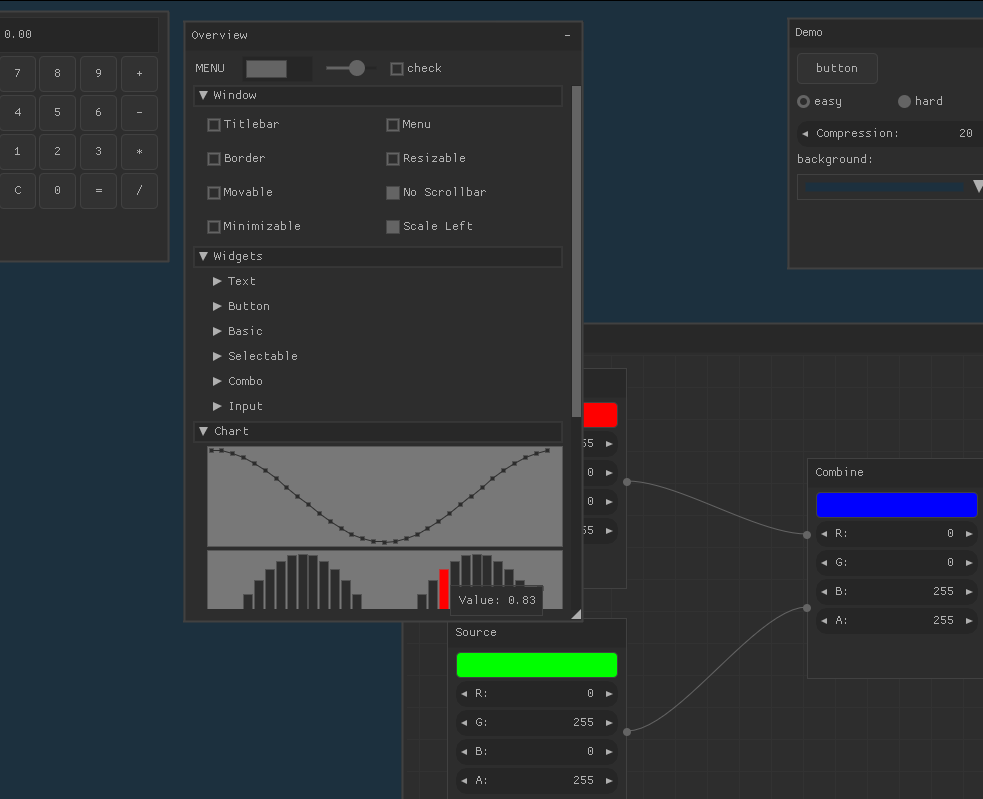Enable the Titlebar checkbox

(x=214, y=125)
